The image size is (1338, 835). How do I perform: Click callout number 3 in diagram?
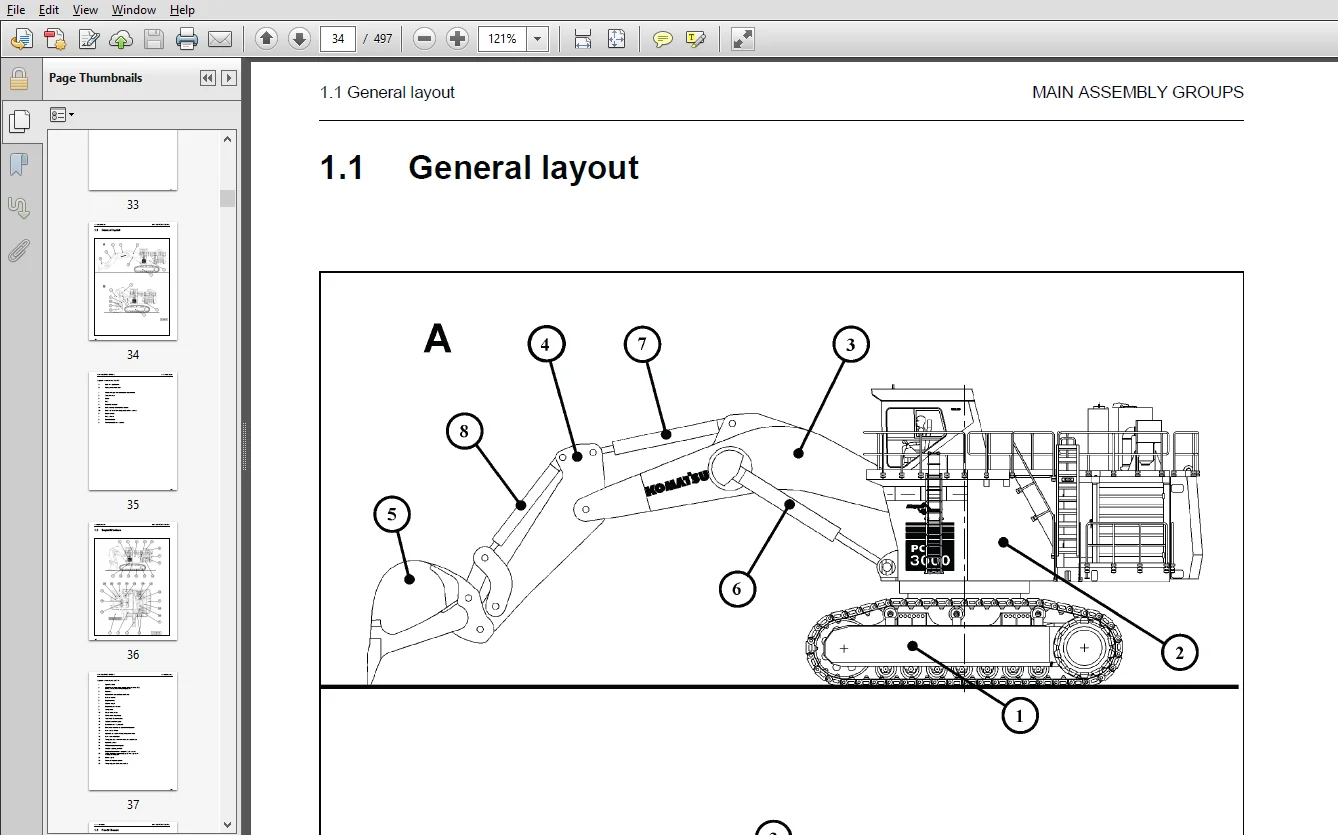[850, 345]
